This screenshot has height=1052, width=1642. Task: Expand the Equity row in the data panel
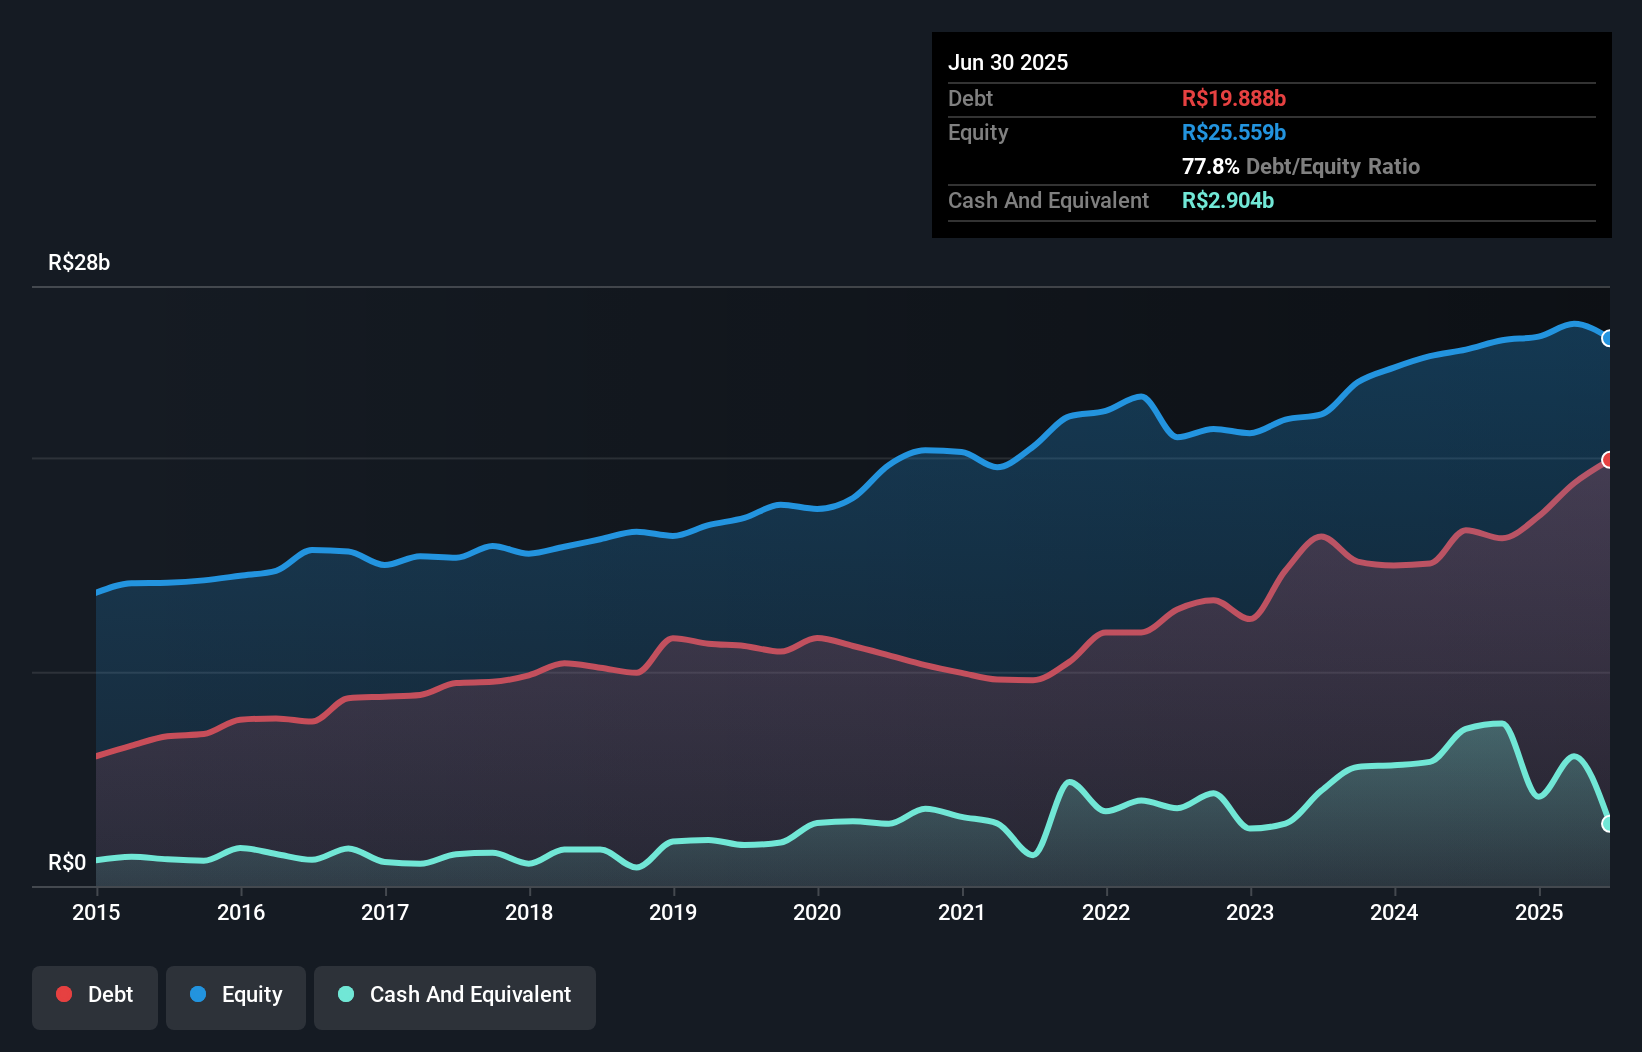tap(977, 132)
